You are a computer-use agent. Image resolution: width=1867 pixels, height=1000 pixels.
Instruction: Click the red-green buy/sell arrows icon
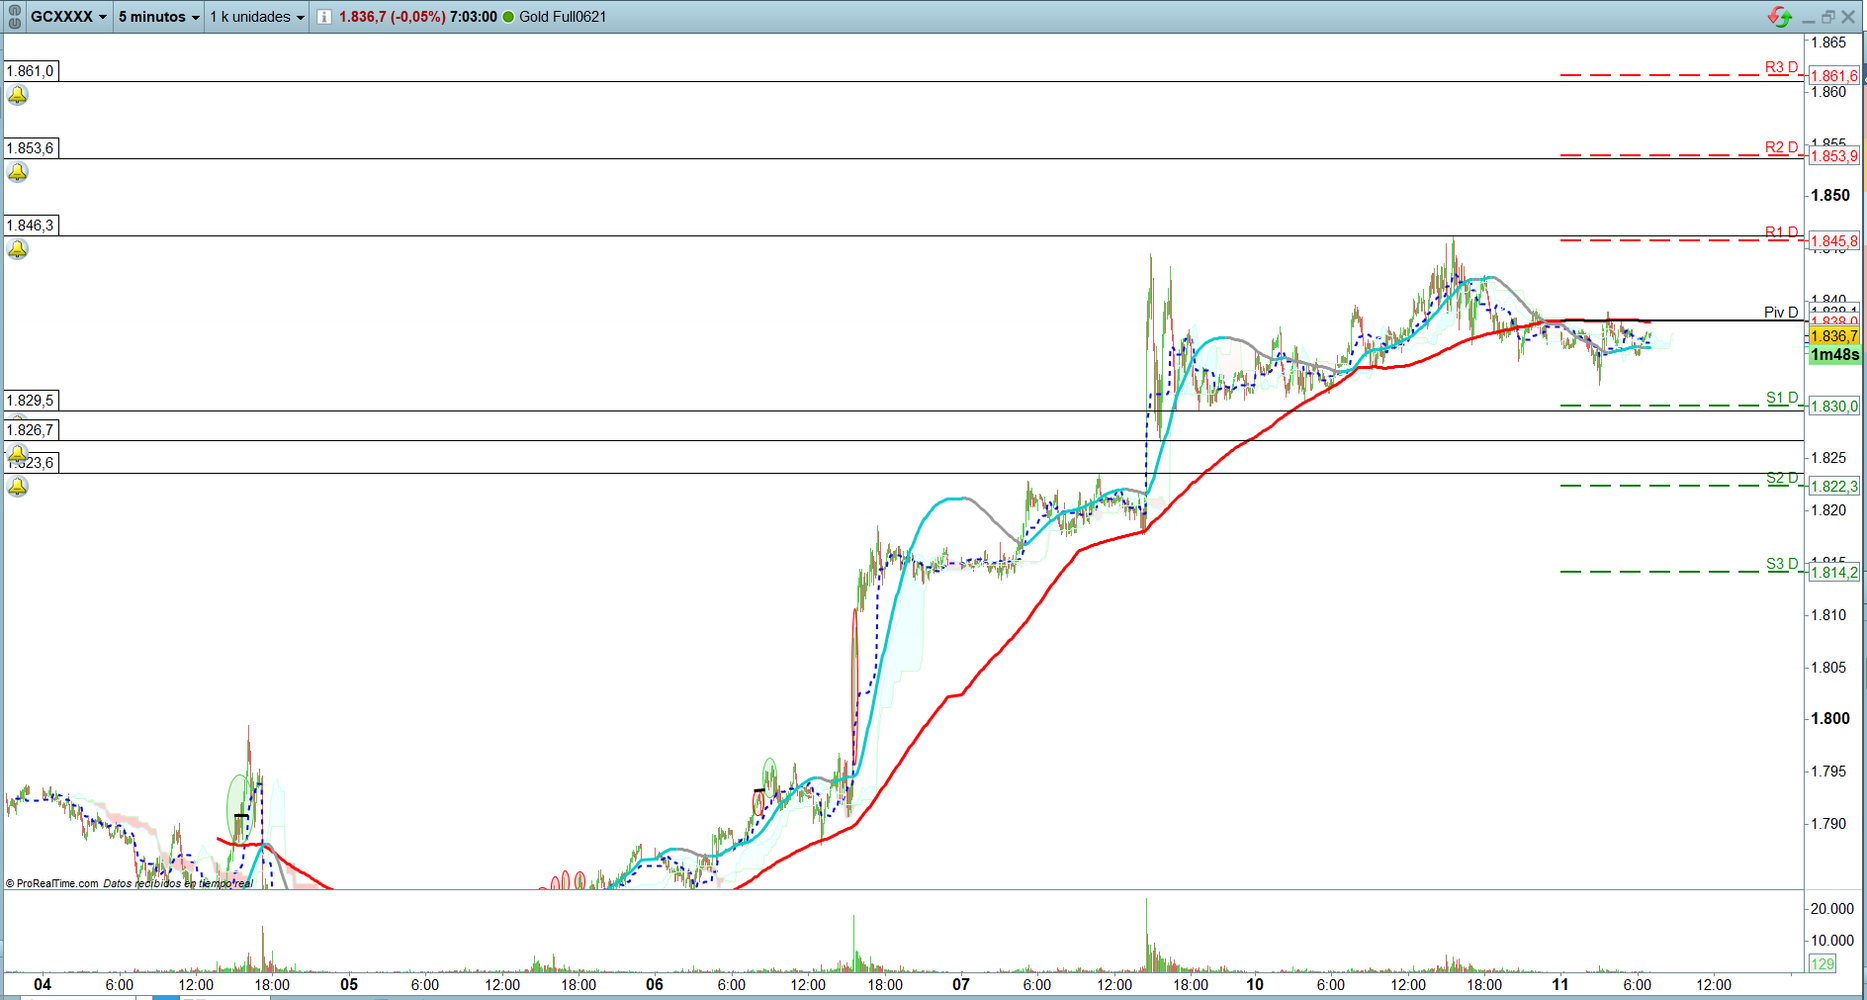click(1779, 16)
